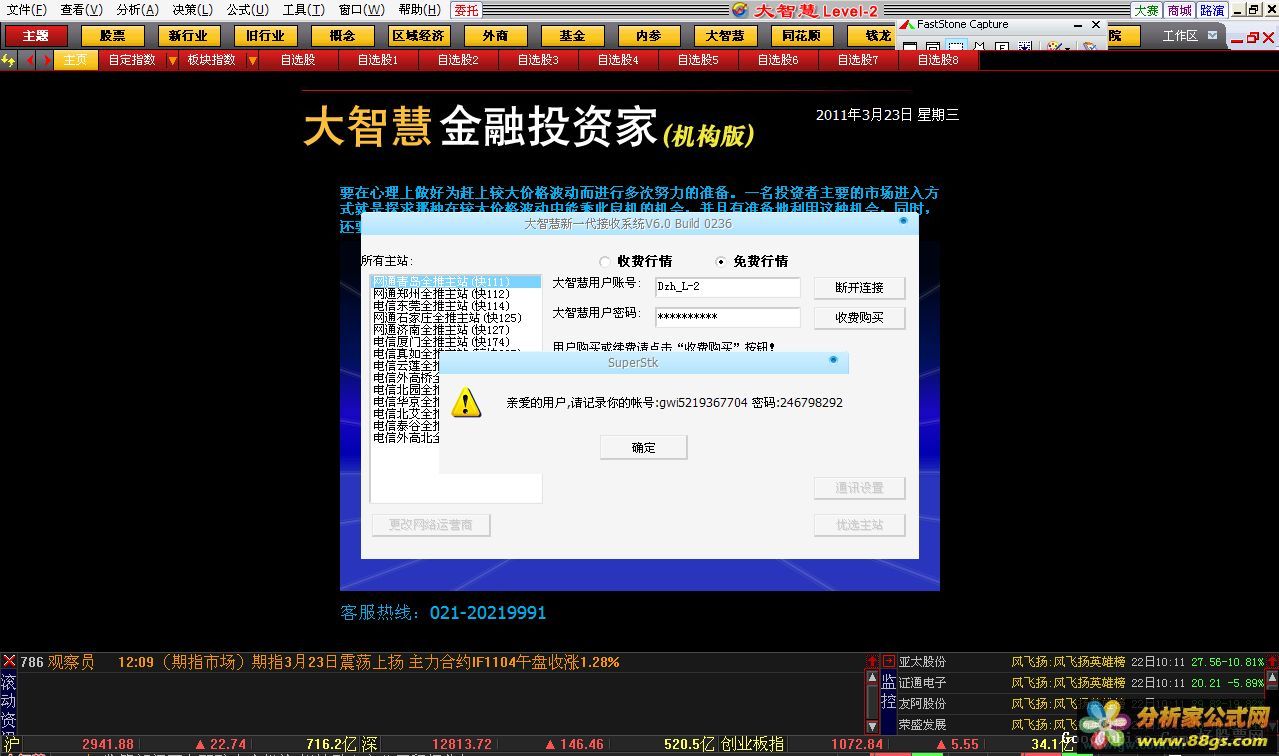Click the 内参 toolbar button
This screenshot has height=756, width=1279.
(x=648, y=35)
